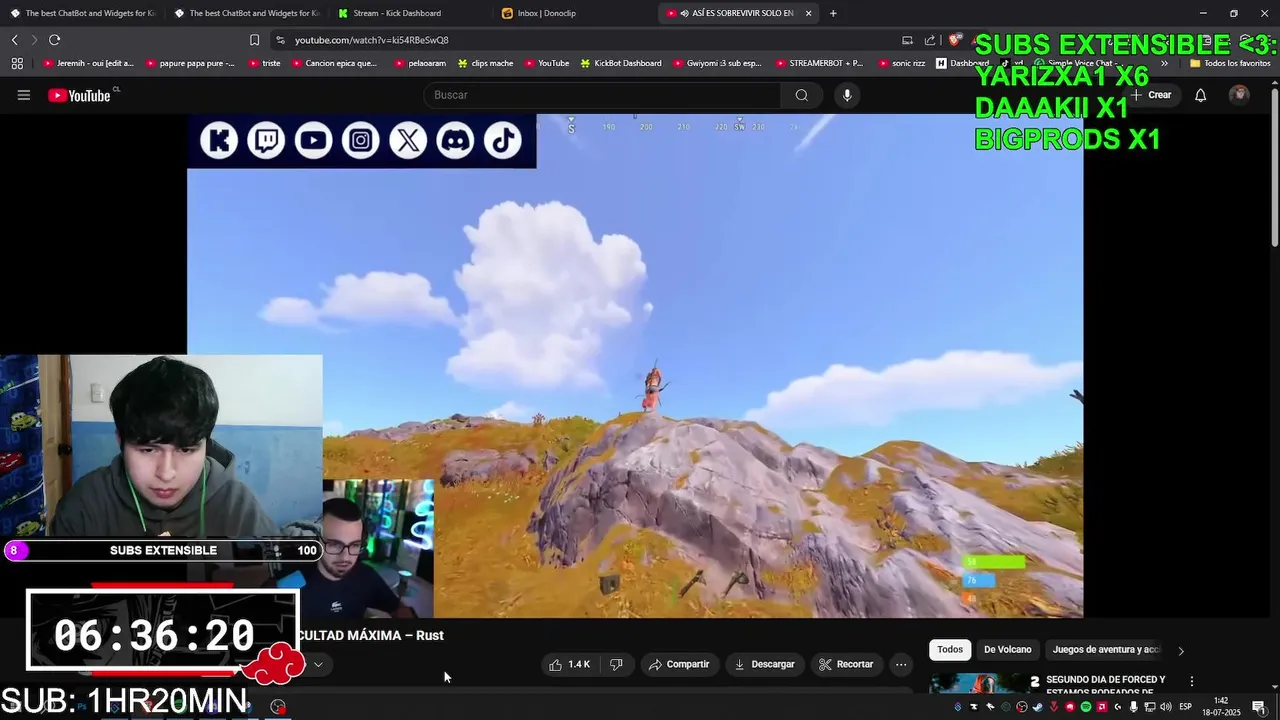Open the cast/screen icon in the address bar
Viewport: 1280px width, 720px height.
pyautogui.click(x=907, y=40)
